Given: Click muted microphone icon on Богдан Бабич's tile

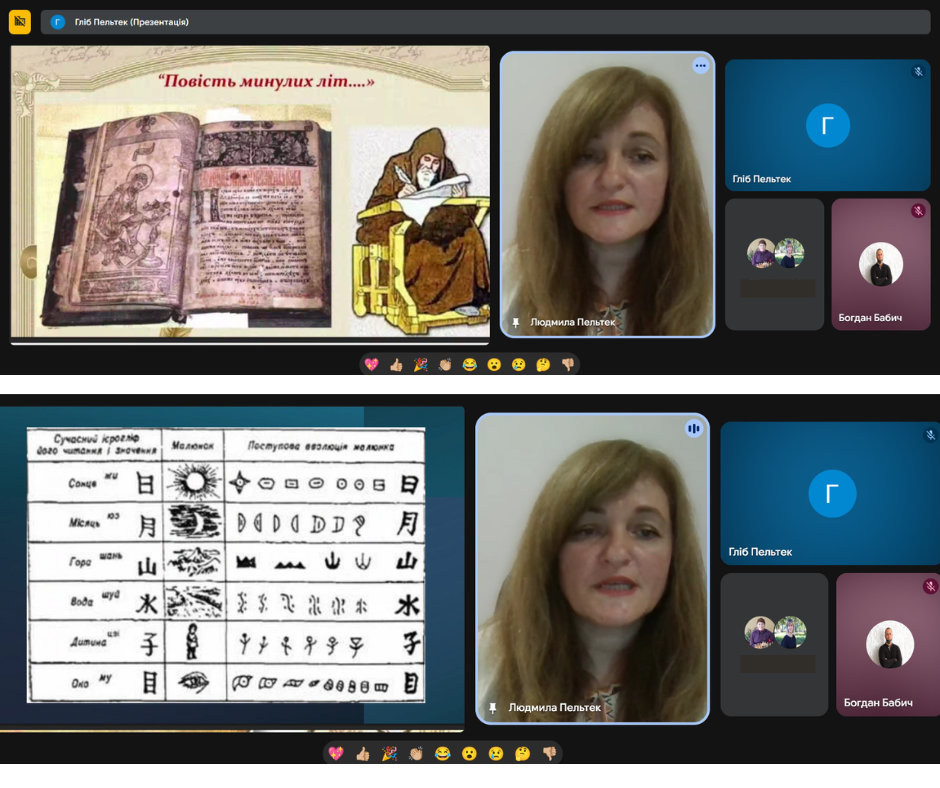Looking at the screenshot, I should coord(917,211).
